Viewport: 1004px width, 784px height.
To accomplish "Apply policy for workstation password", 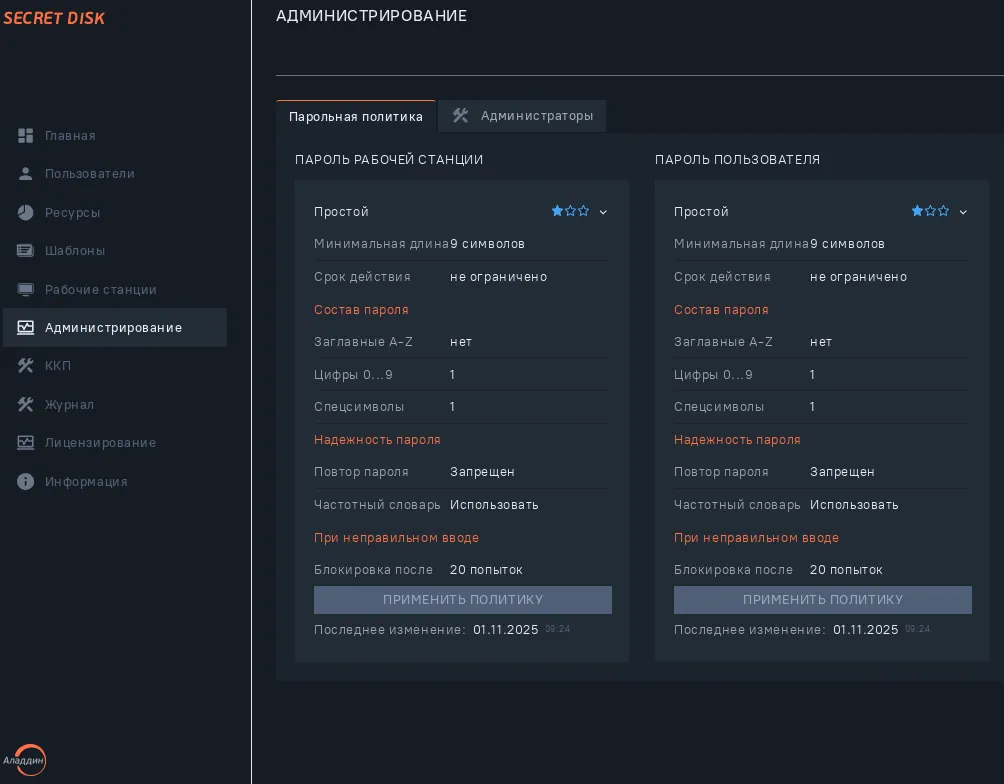I will (462, 600).
